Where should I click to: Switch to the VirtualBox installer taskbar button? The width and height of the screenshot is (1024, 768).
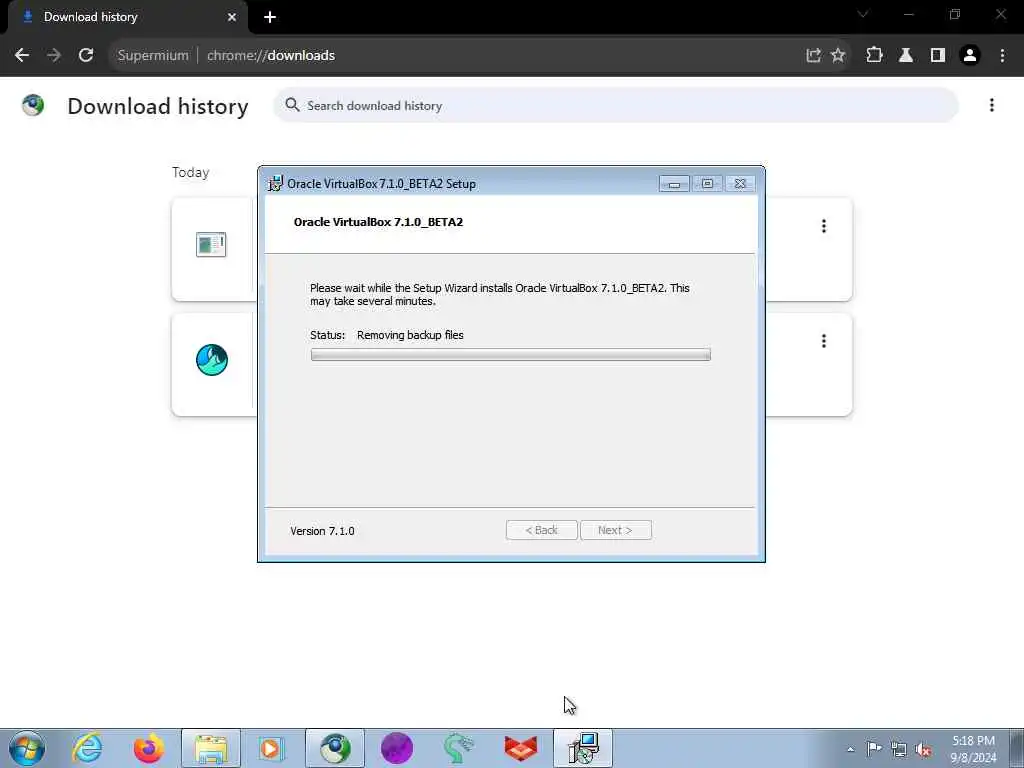[x=583, y=748]
